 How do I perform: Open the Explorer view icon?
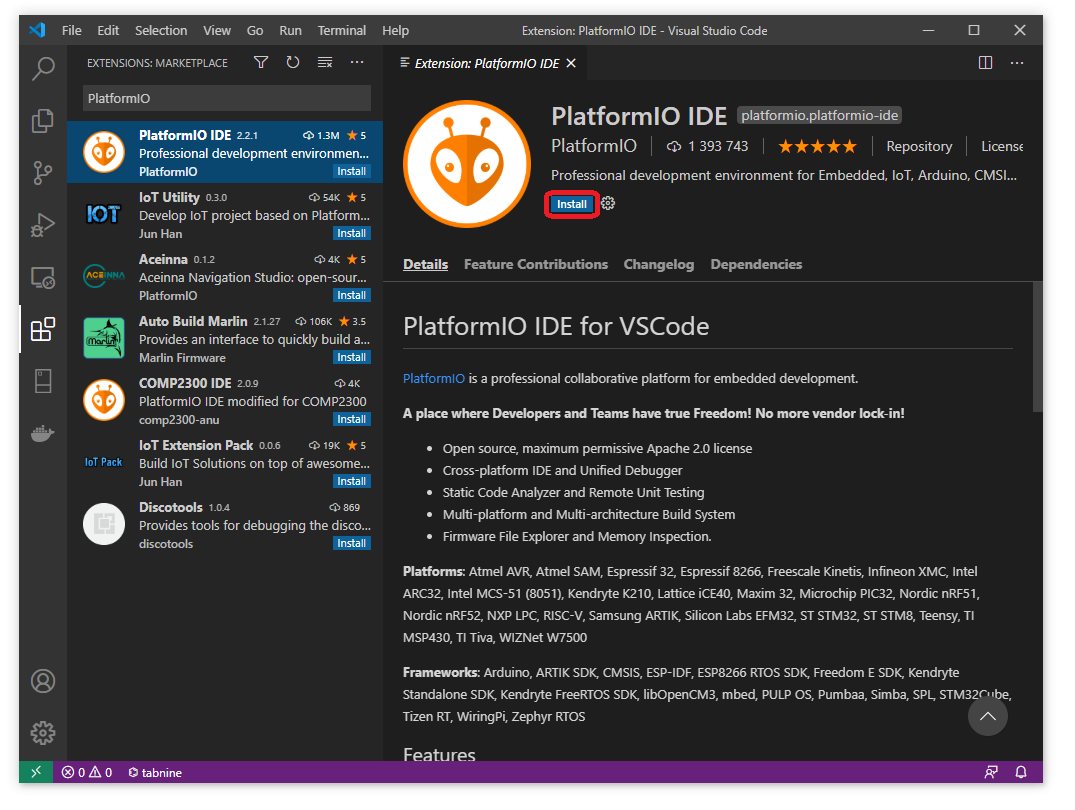point(43,121)
